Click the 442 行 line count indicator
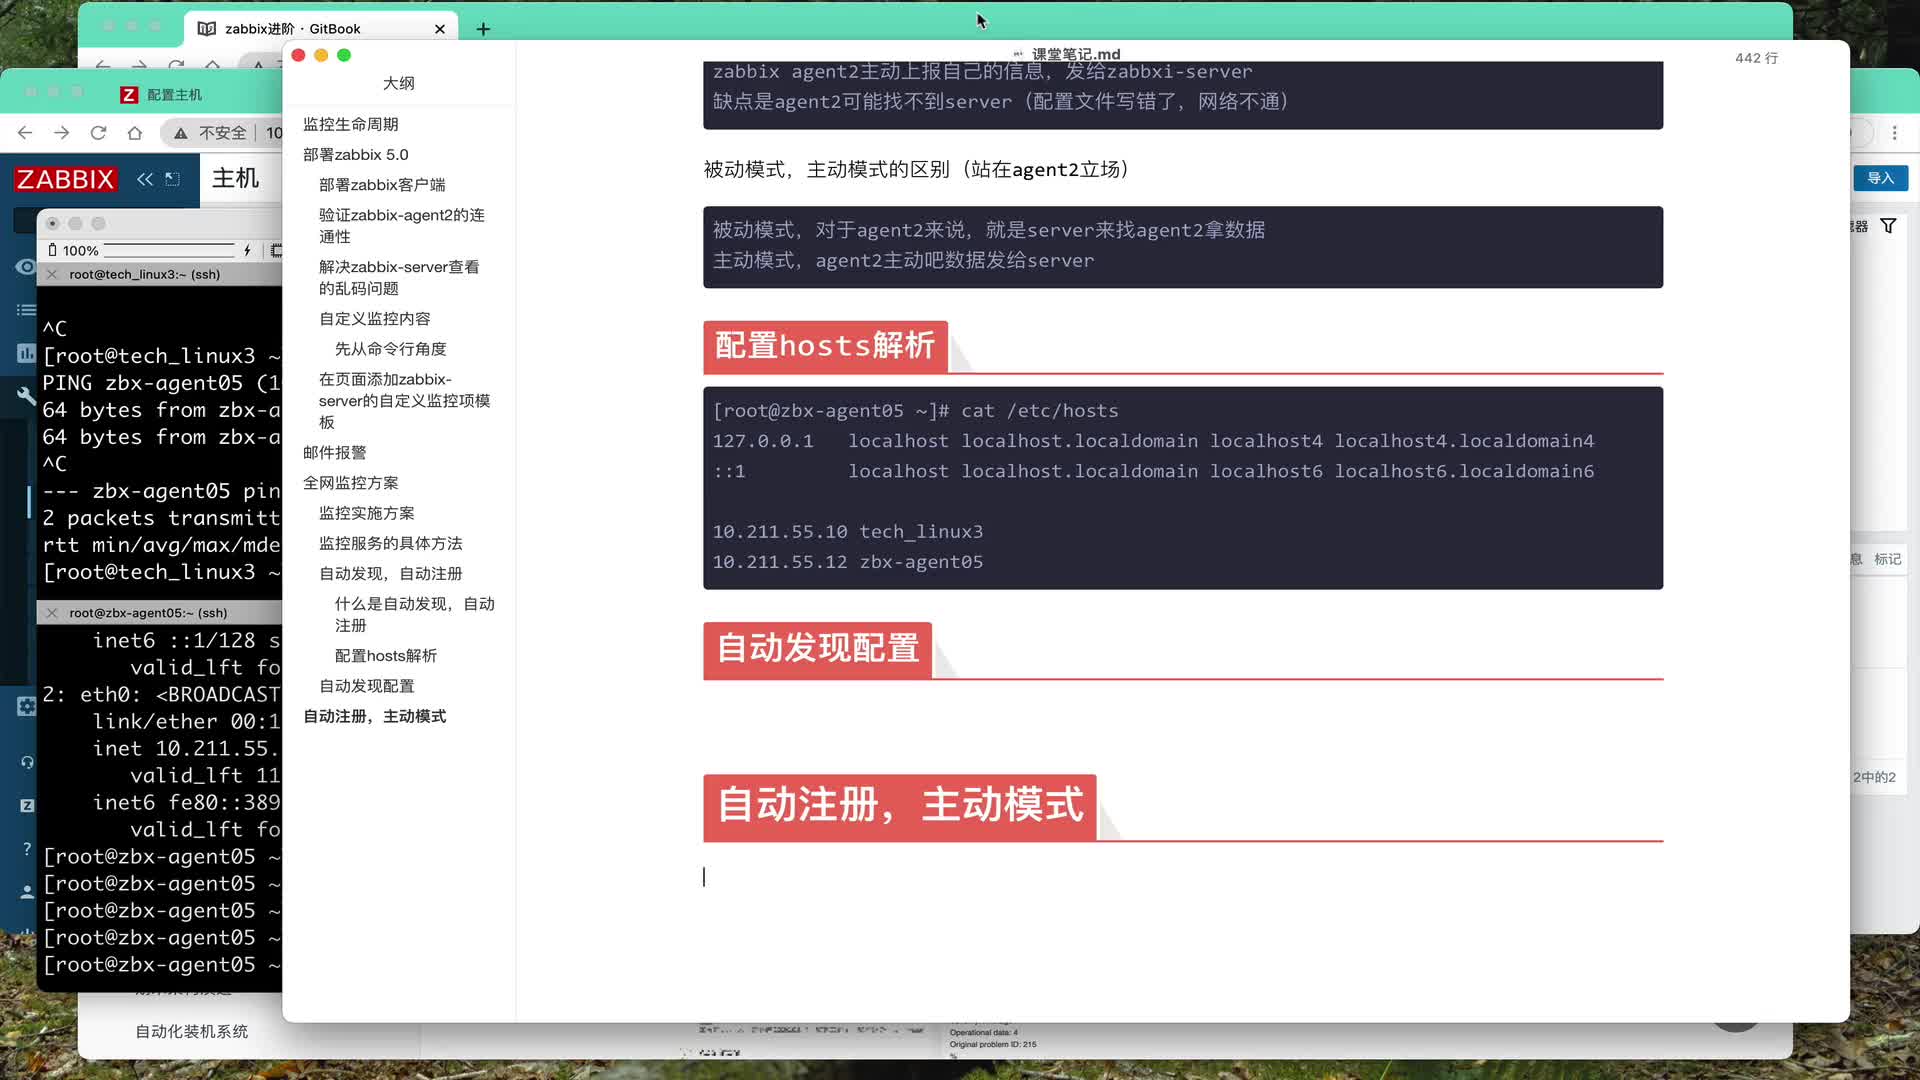This screenshot has width=1920, height=1080. (1757, 58)
